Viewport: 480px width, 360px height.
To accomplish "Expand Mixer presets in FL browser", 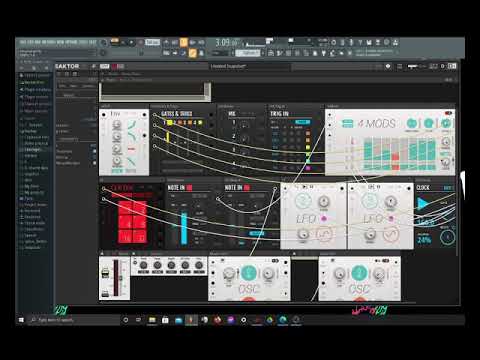I will coord(34,111).
